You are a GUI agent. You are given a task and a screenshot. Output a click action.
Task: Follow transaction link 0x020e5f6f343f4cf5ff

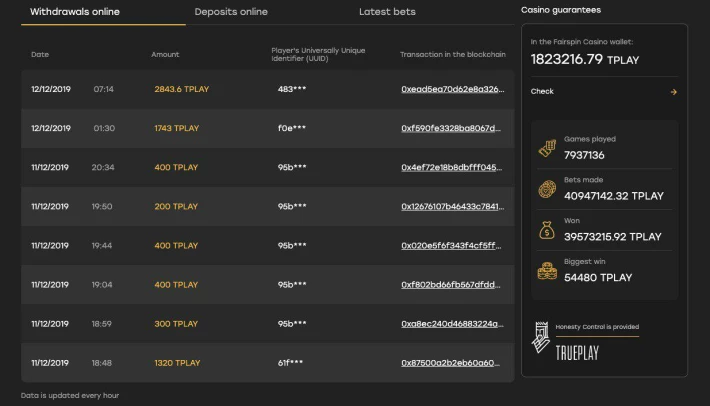[451, 246]
